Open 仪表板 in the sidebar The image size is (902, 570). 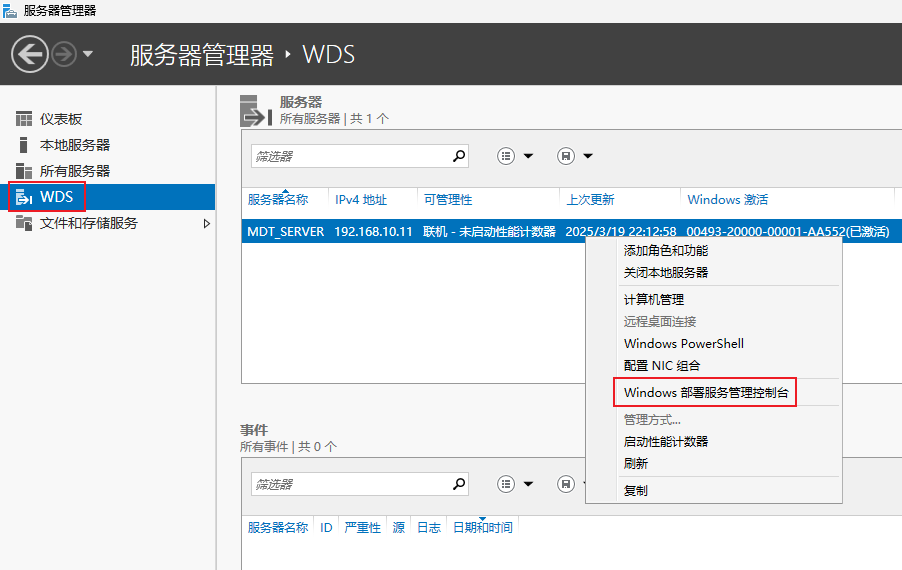(61, 119)
